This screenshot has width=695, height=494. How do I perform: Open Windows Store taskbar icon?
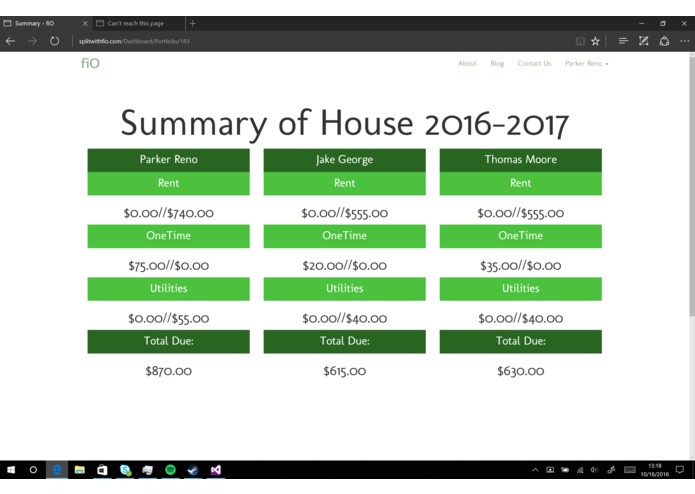coord(102,470)
